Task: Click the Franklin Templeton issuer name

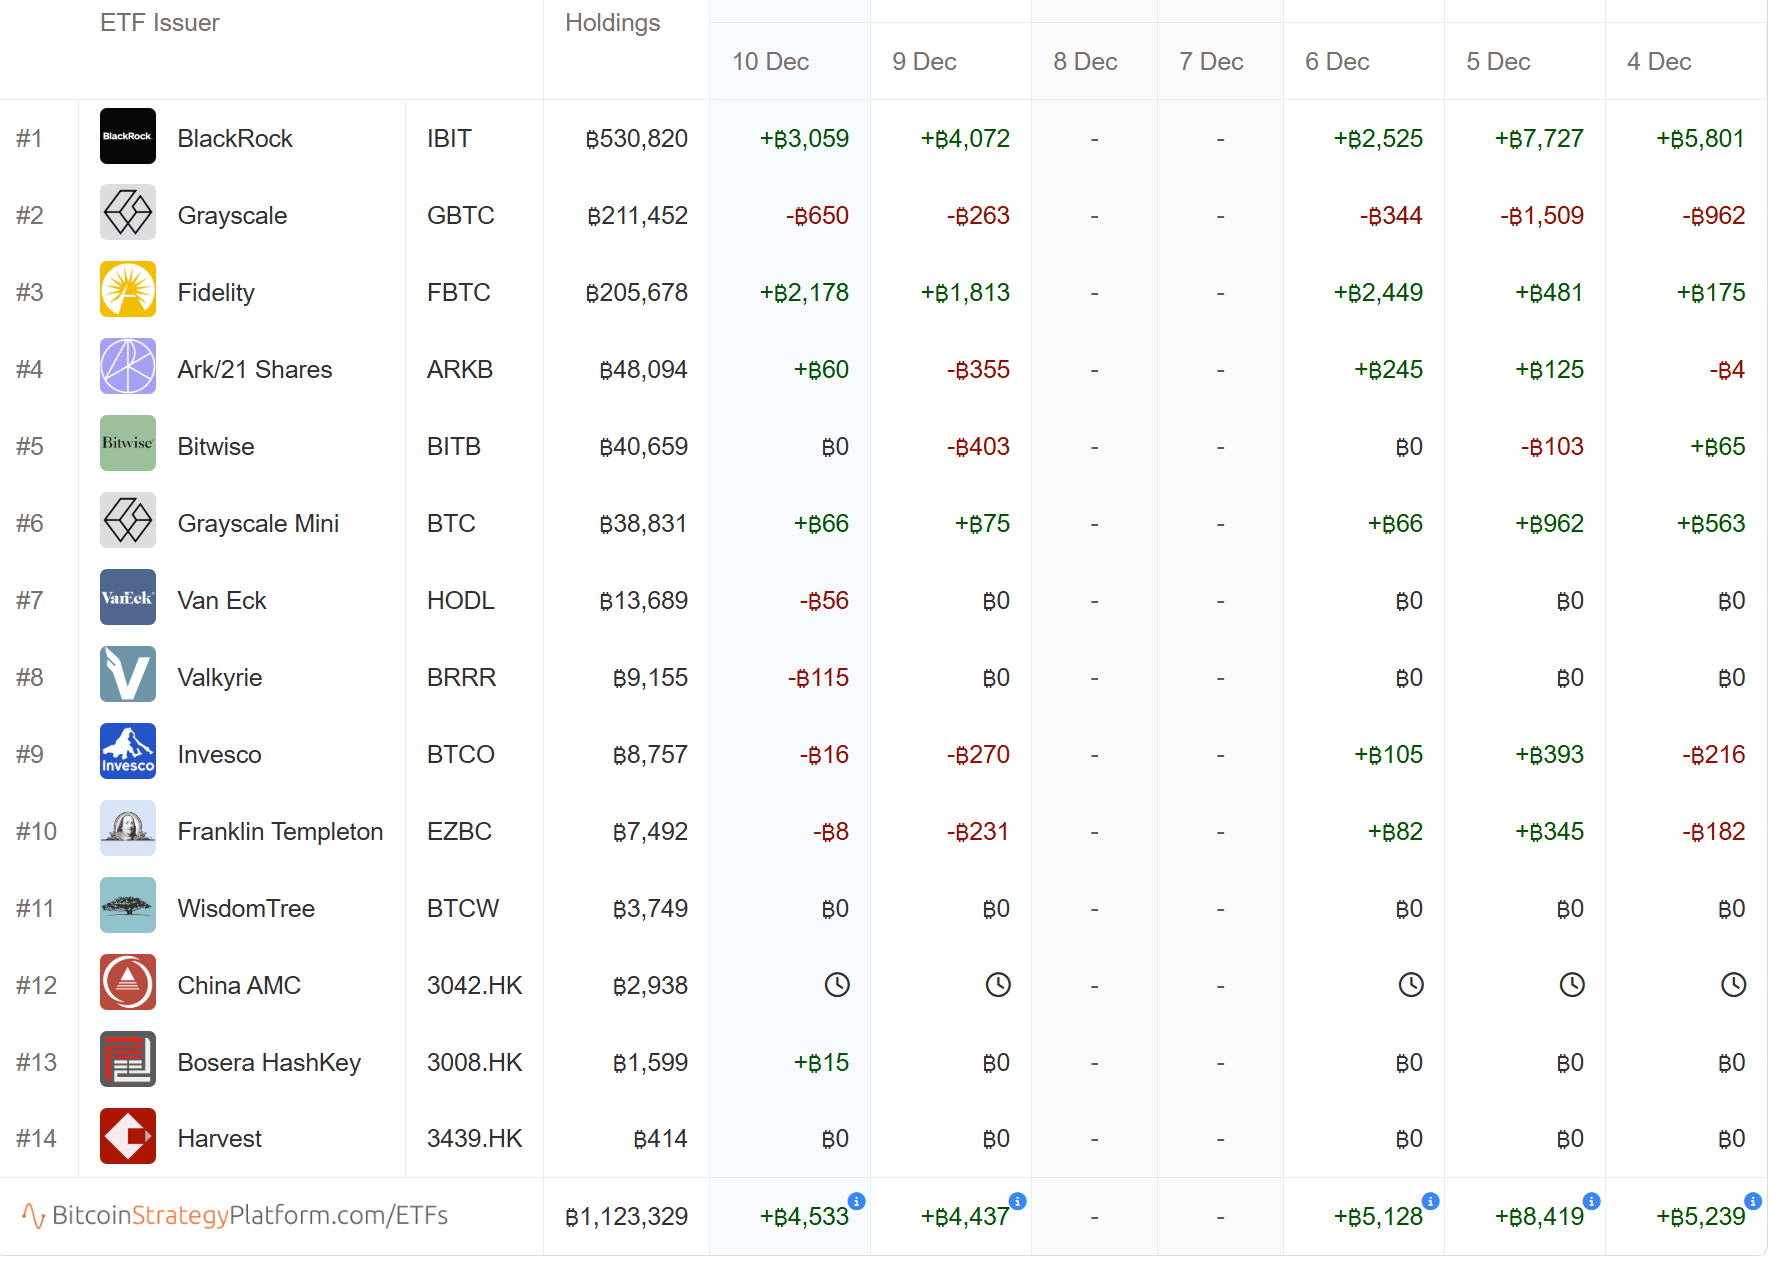Action: [x=280, y=831]
